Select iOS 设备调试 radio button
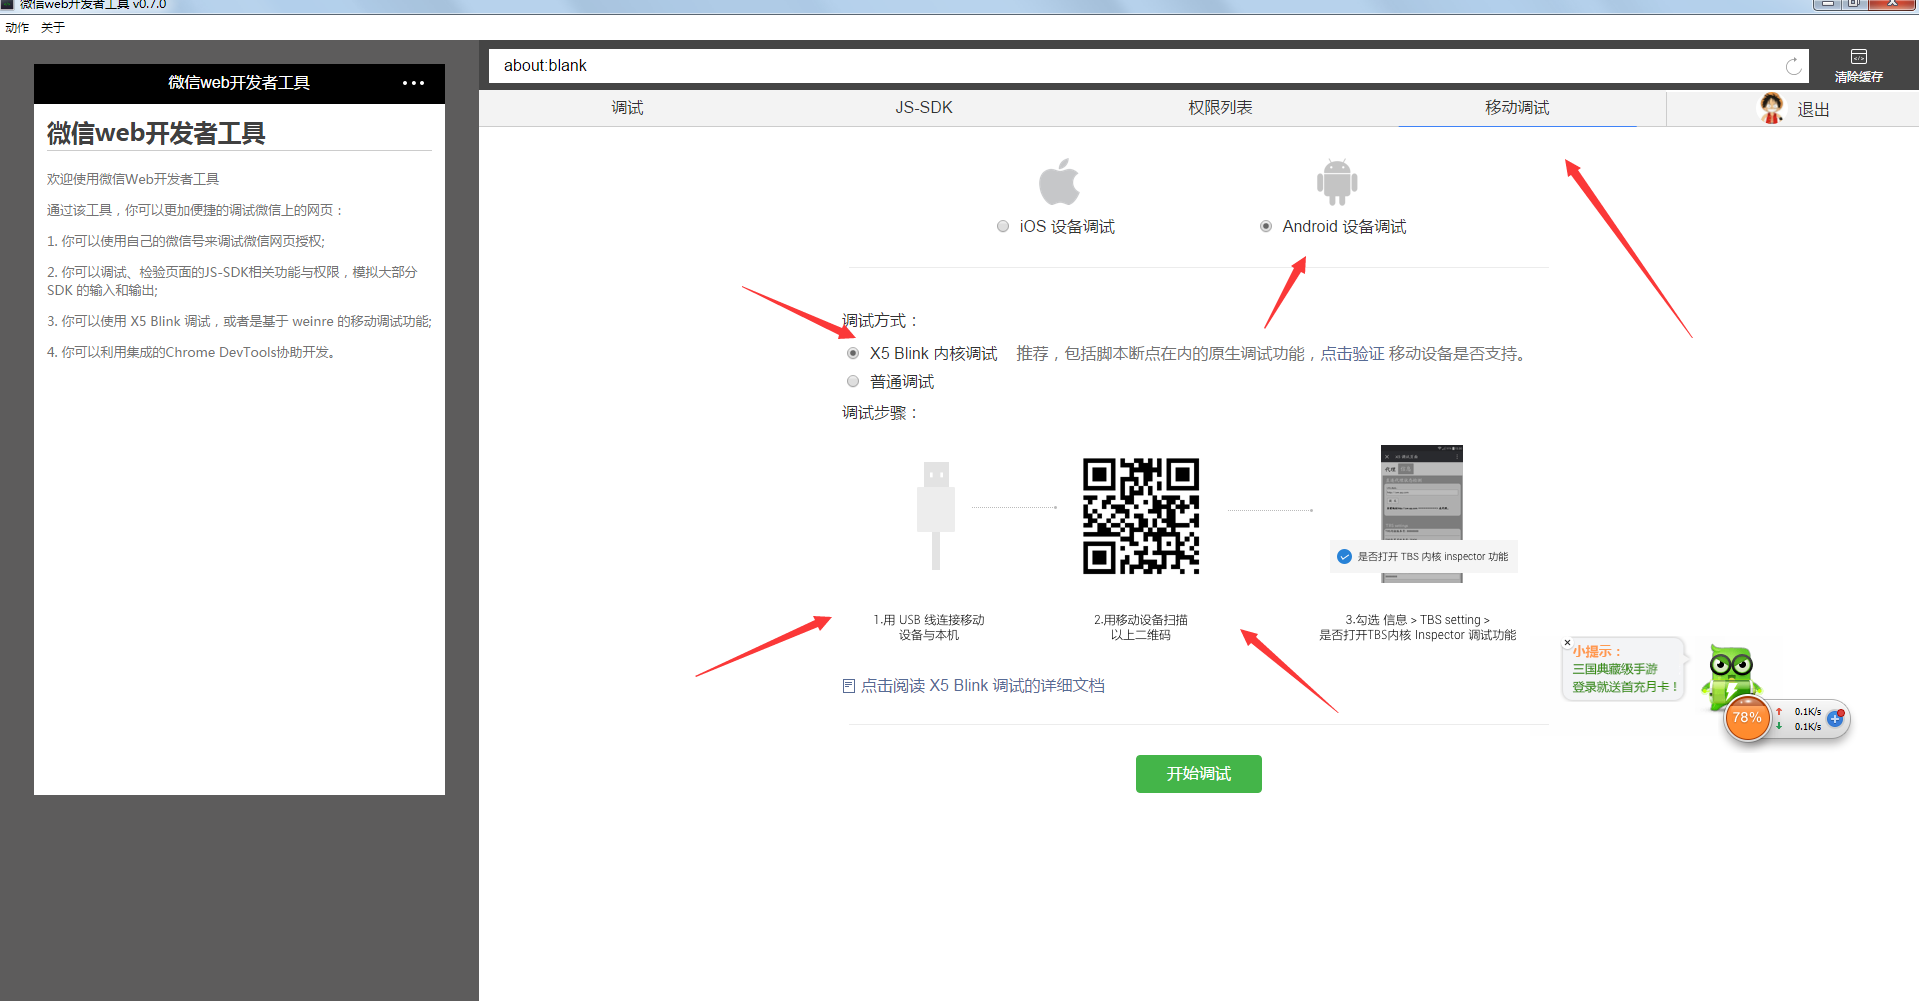 click(x=1003, y=226)
